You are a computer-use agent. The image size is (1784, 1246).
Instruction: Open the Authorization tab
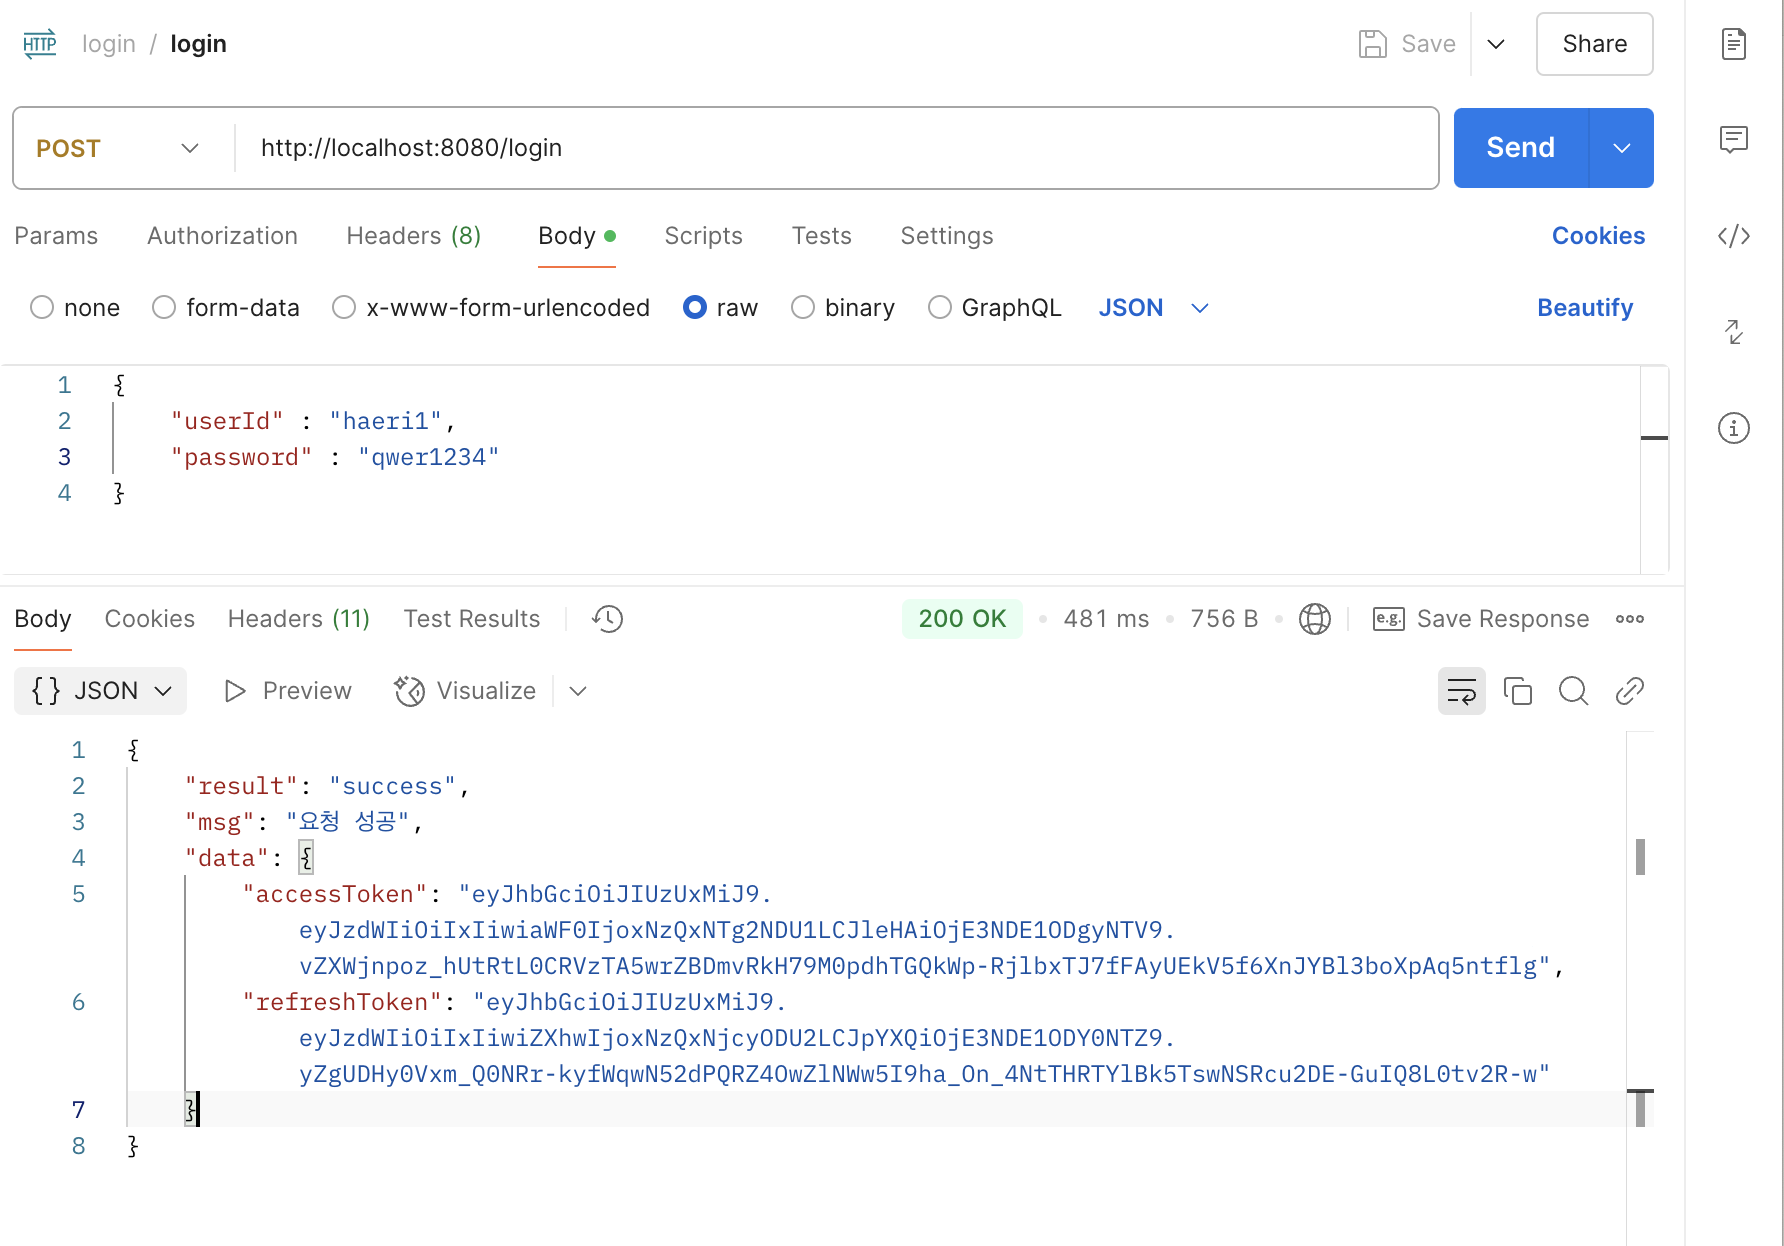click(x=222, y=236)
